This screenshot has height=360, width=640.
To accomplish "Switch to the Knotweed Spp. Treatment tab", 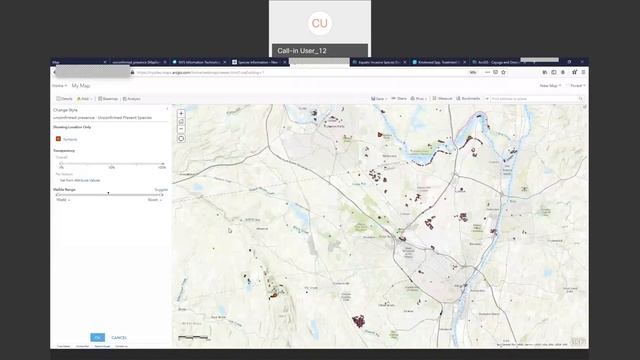I will pos(439,62).
